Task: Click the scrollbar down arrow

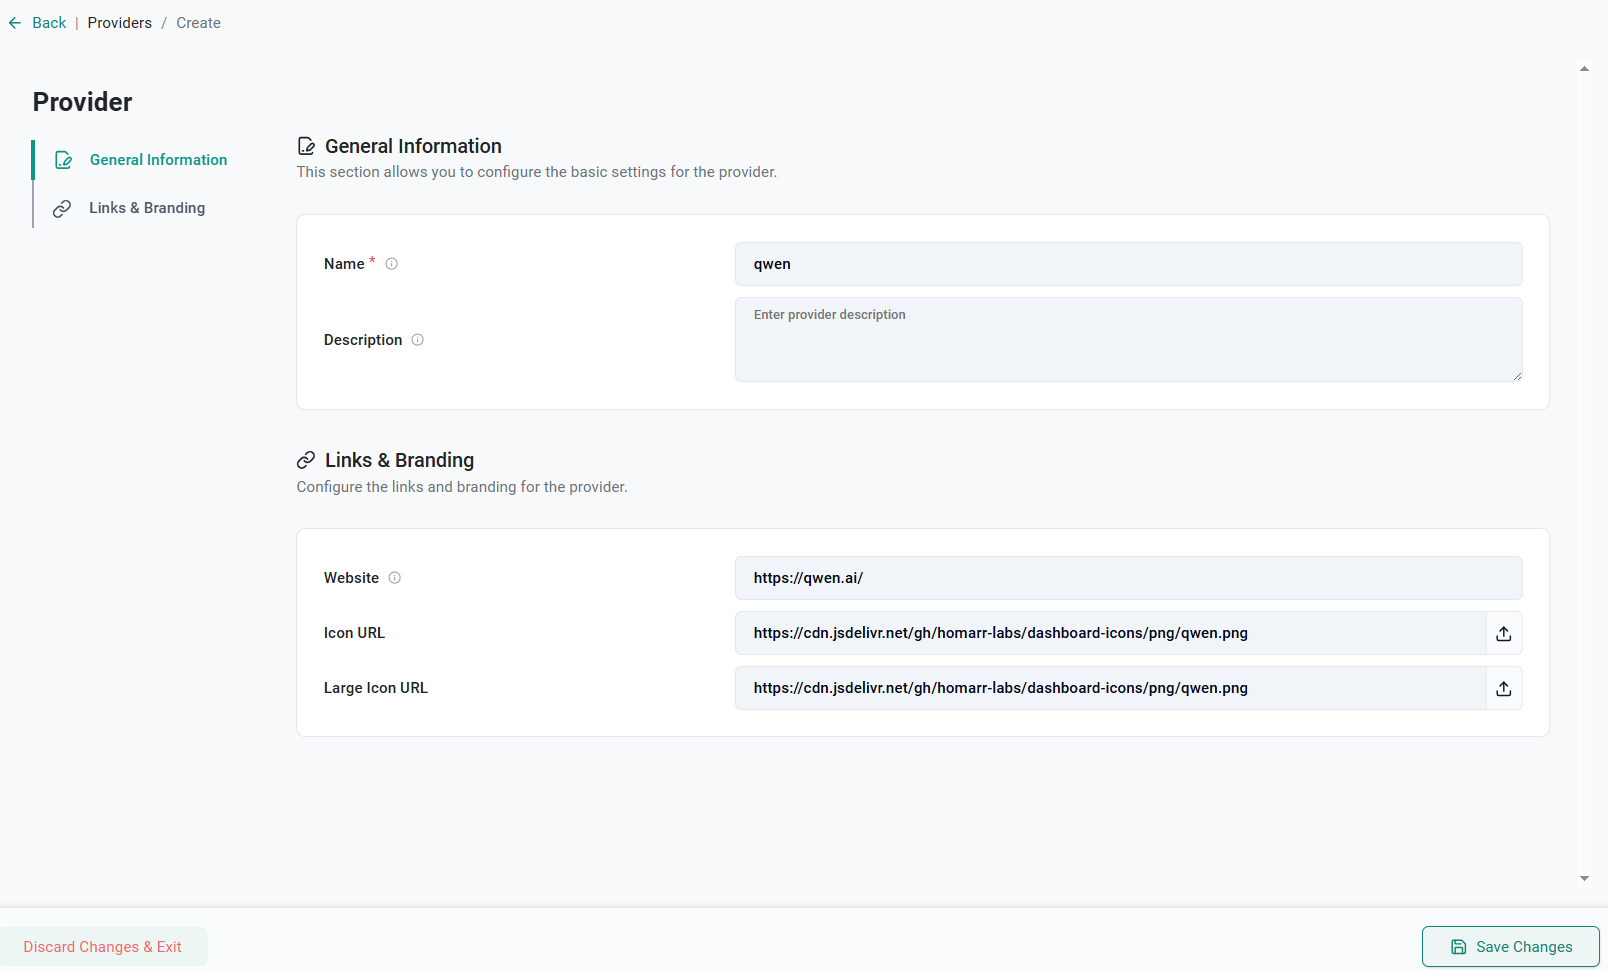Action: click(x=1584, y=879)
